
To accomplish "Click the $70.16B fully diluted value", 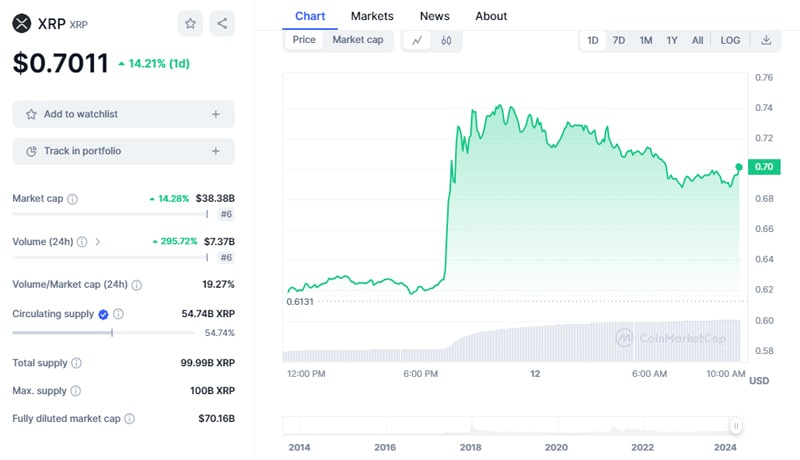I will point(216,419).
